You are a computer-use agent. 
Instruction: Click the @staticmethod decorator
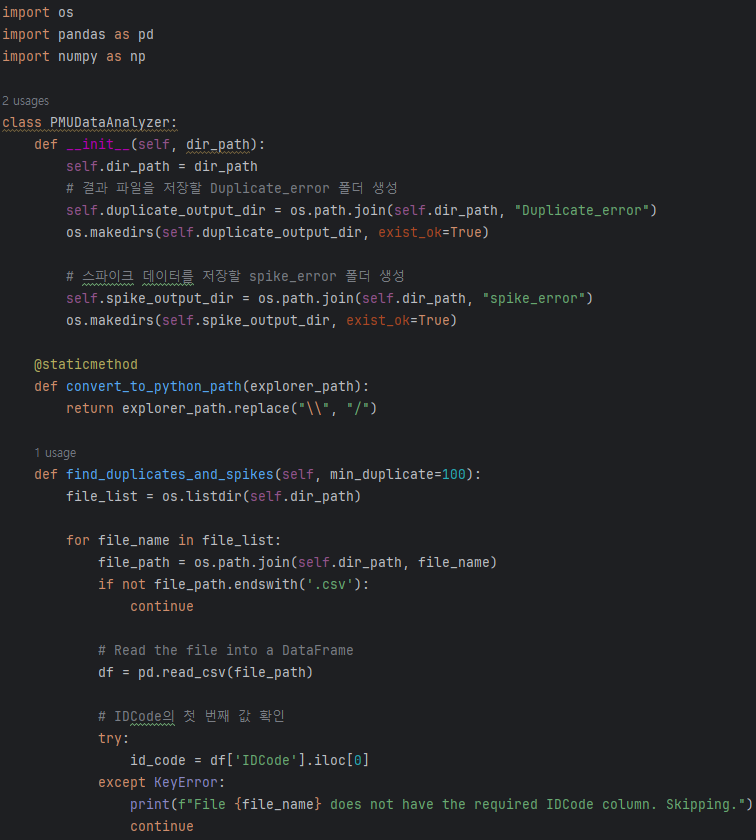click(x=86, y=364)
